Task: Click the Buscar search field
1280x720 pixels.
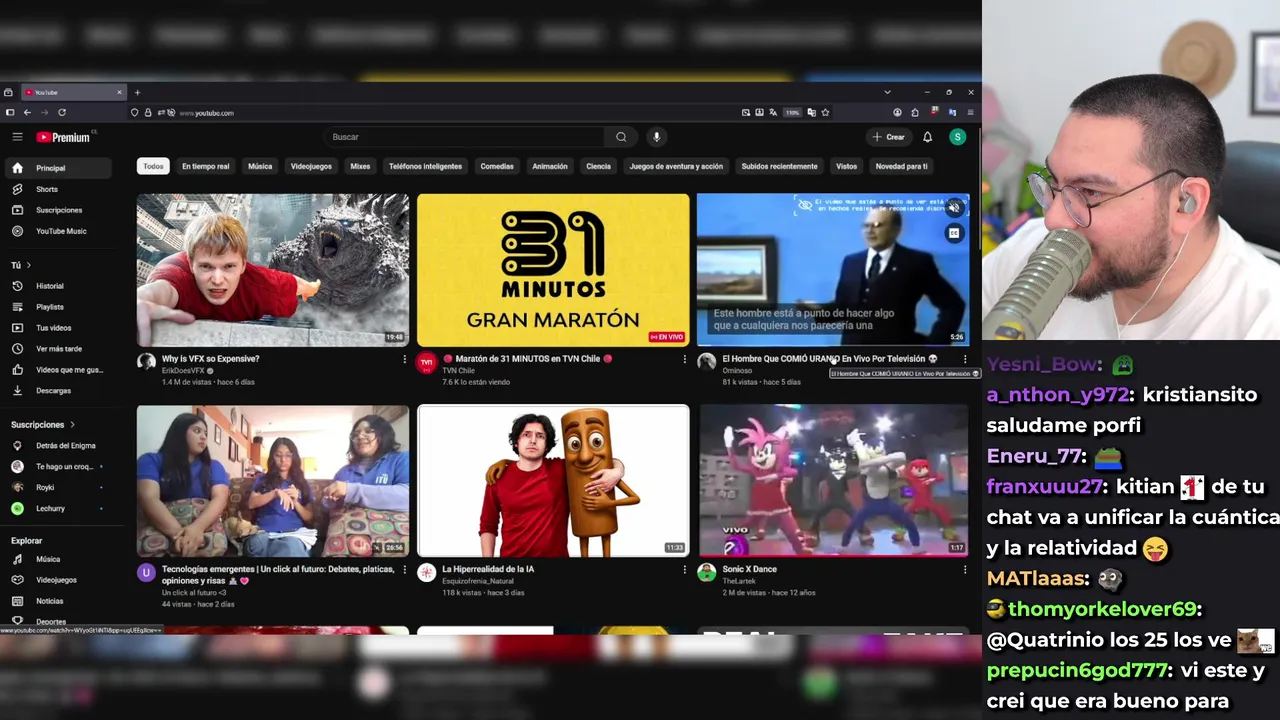Action: click(x=465, y=137)
